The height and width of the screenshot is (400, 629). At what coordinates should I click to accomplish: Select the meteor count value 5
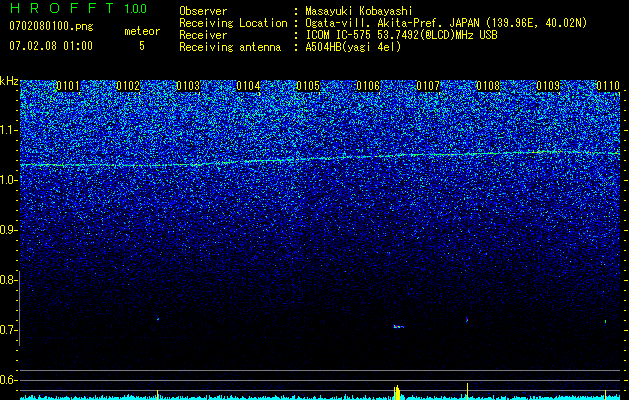click(x=142, y=46)
